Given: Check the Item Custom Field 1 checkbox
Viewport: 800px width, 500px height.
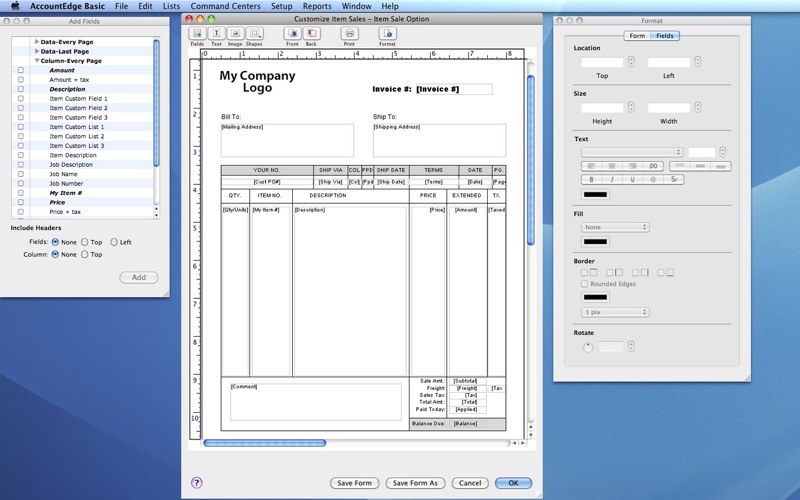Looking at the screenshot, I should coord(21,98).
